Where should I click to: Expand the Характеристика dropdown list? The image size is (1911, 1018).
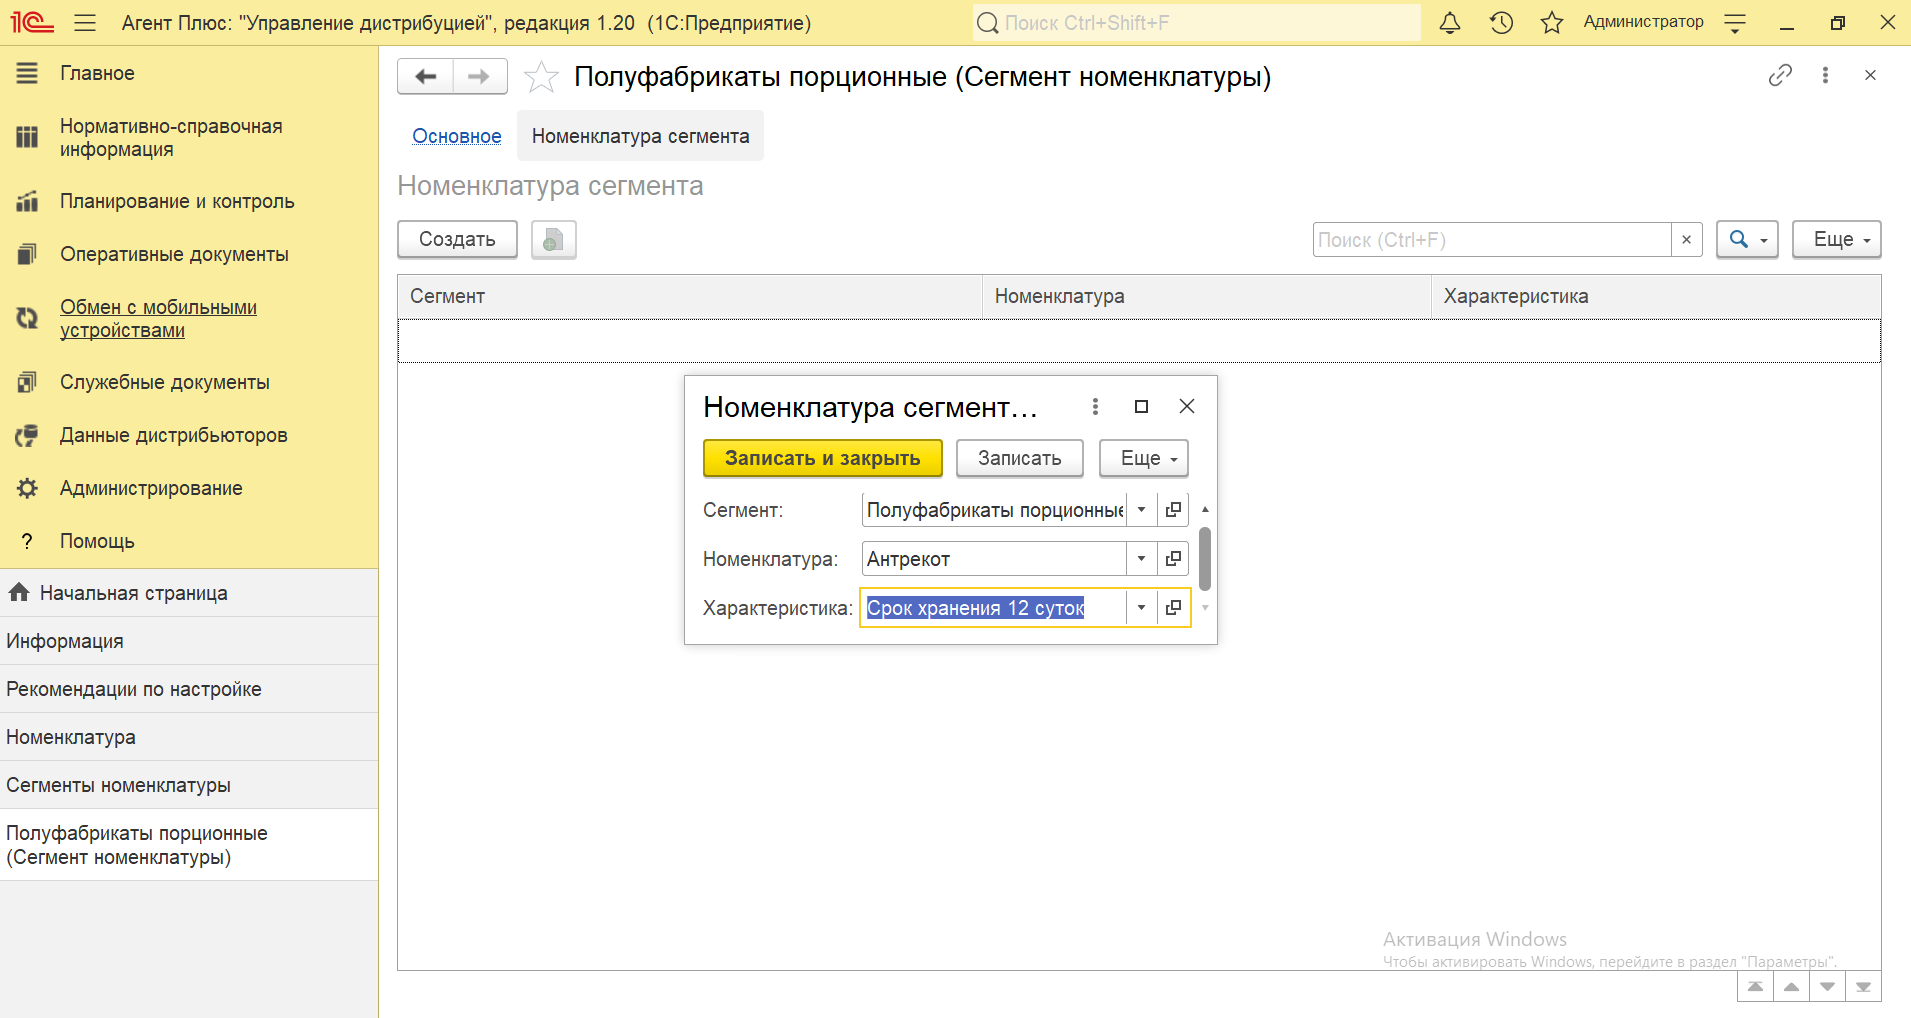1141,608
